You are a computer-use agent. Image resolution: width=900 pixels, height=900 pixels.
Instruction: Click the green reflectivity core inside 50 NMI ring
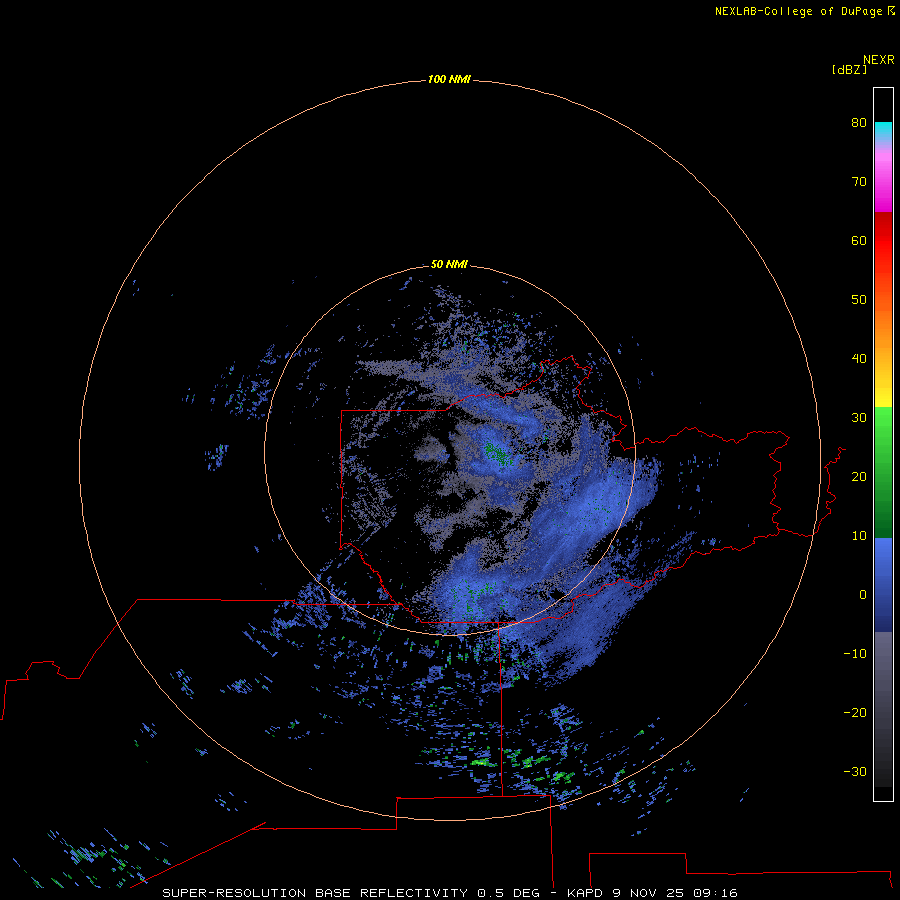click(496, 452)
